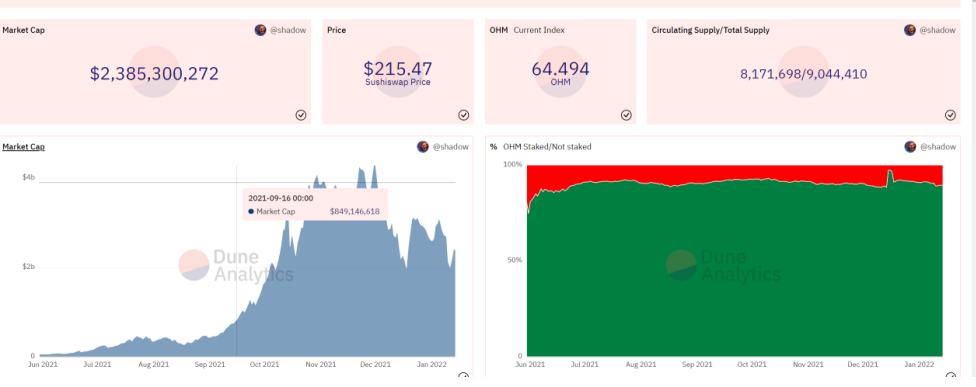Click Jun 2021 label on Market Cap chart
This screenshot has width=976, height=387.
click(43, 365)
